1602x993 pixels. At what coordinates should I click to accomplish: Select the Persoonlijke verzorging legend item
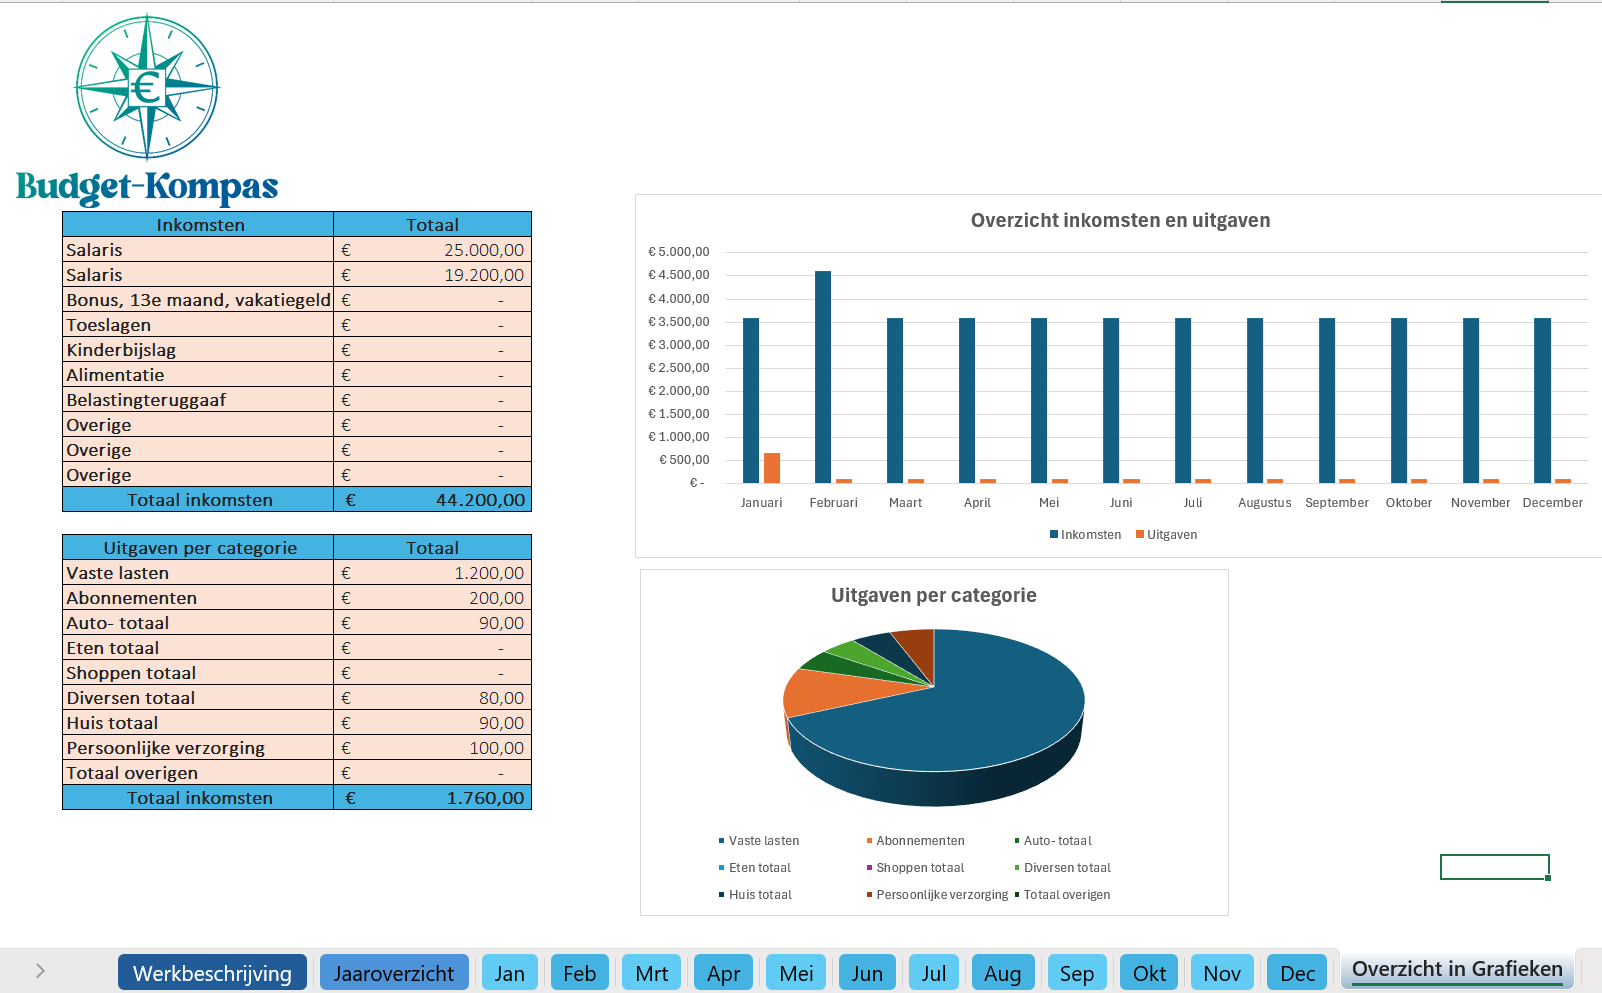940,895
